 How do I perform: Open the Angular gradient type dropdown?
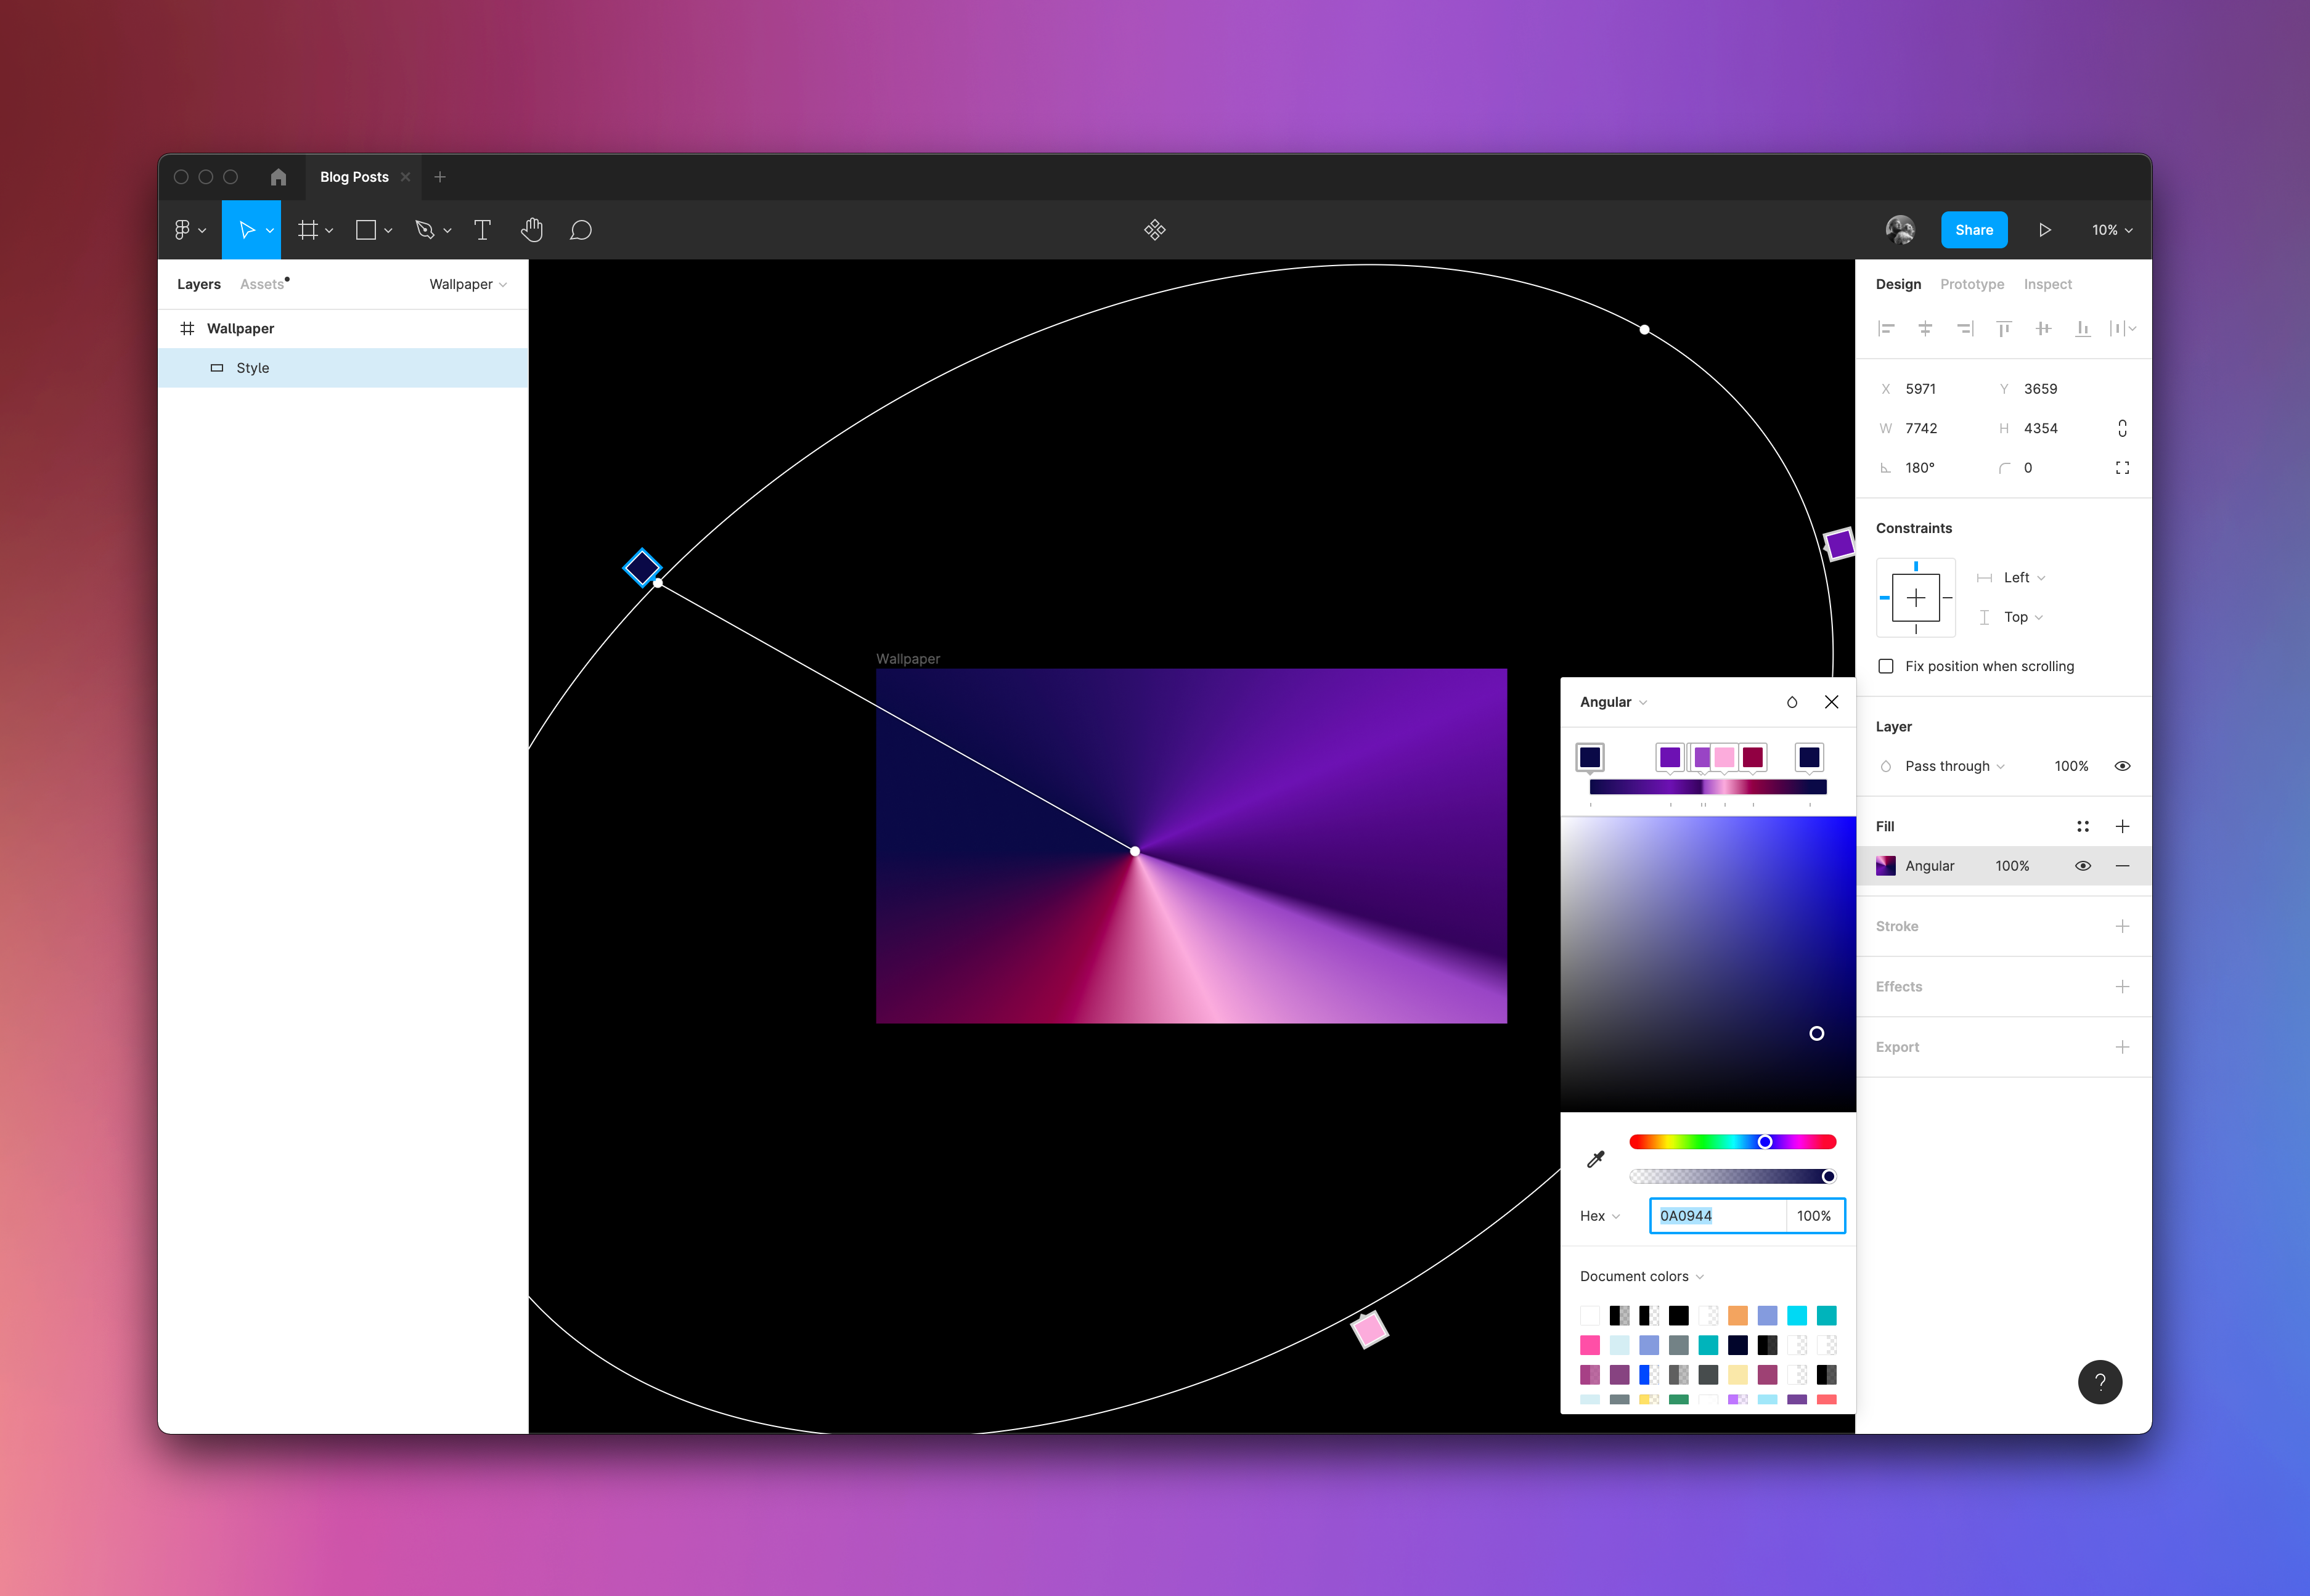1610,702
